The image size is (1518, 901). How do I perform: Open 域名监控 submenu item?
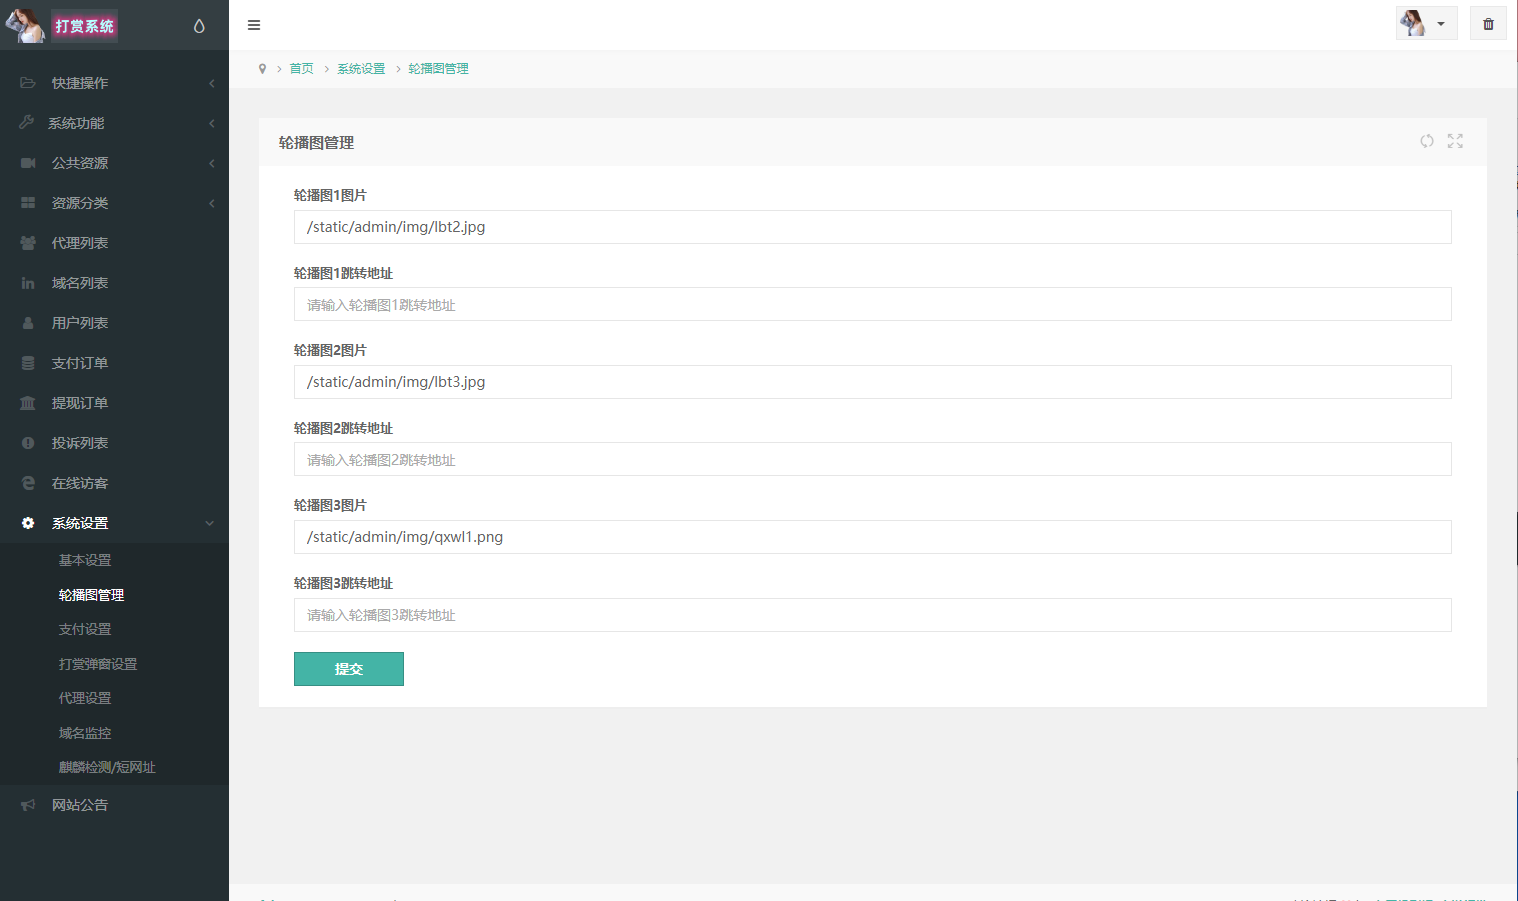(85, 733)
